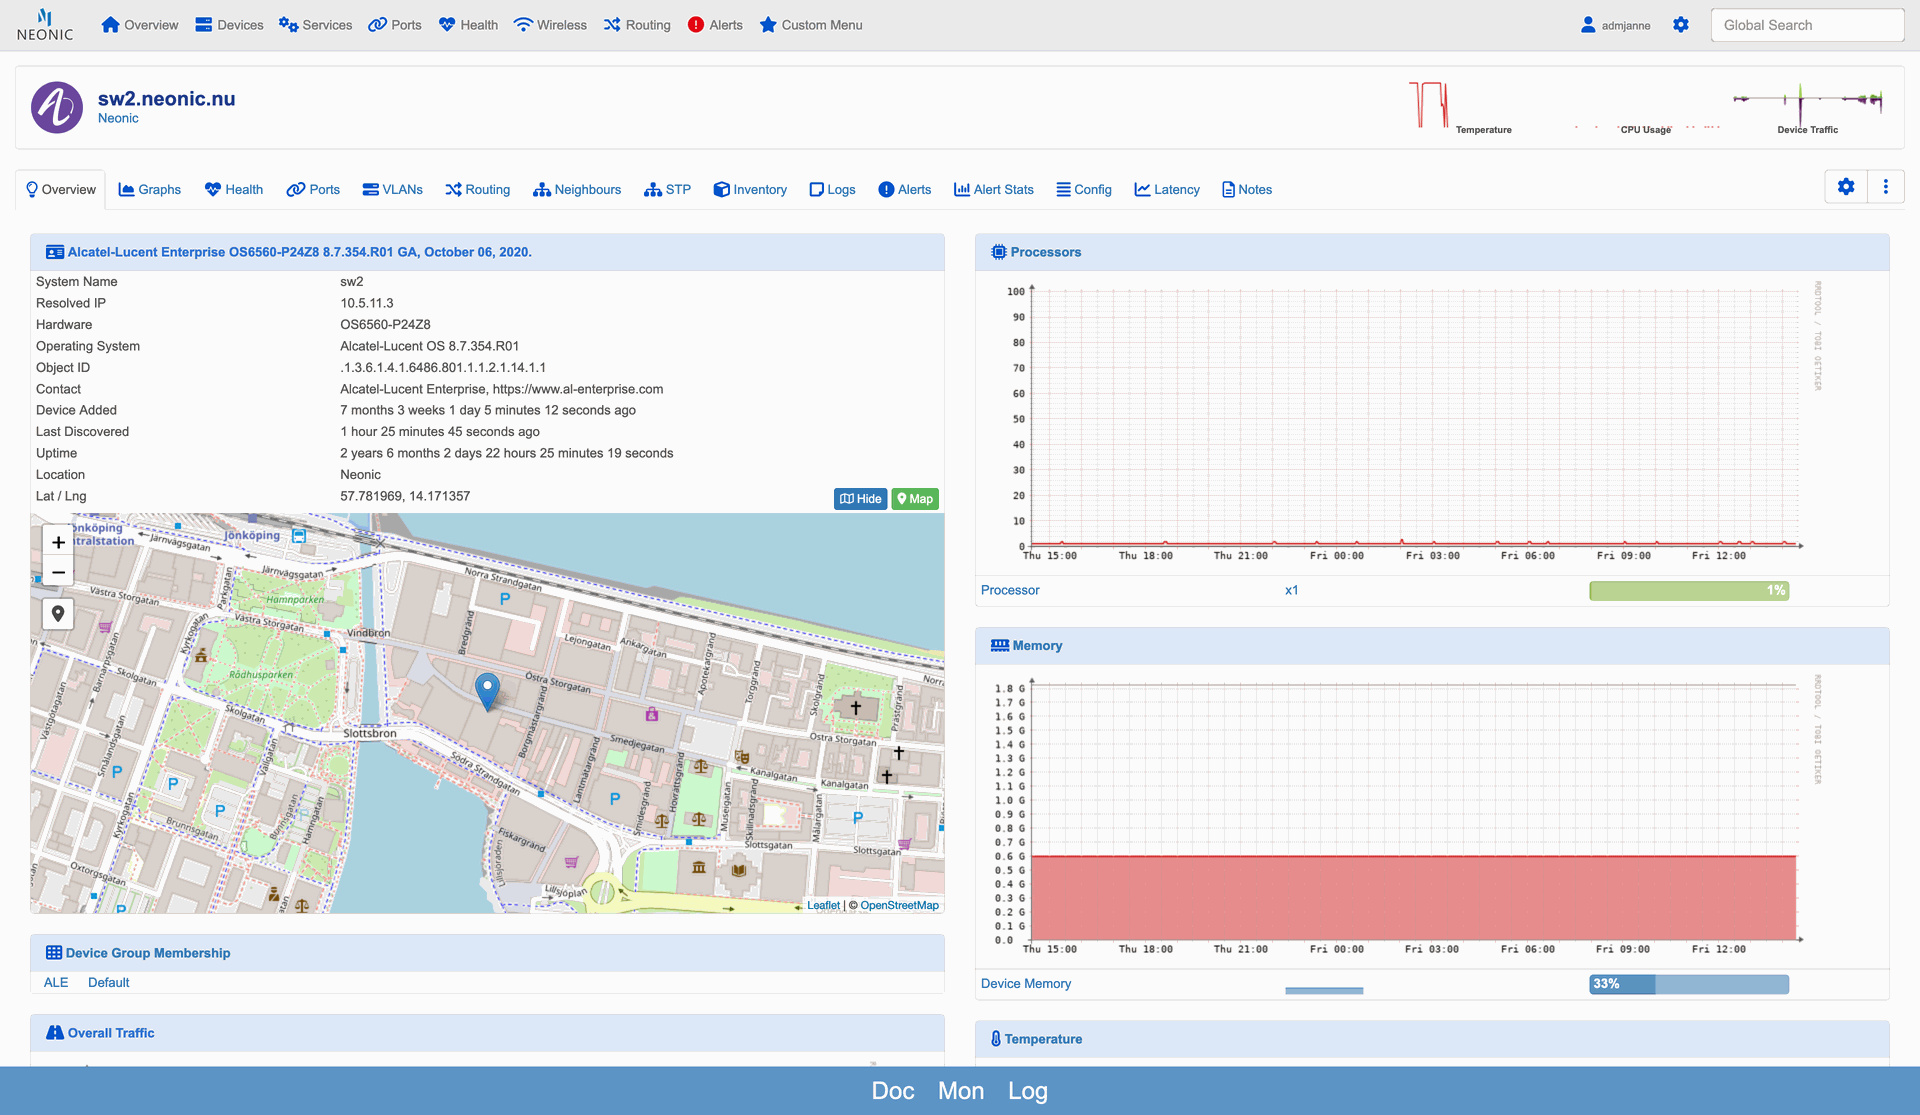Switch to the VLANs tab

coord(392,189)
